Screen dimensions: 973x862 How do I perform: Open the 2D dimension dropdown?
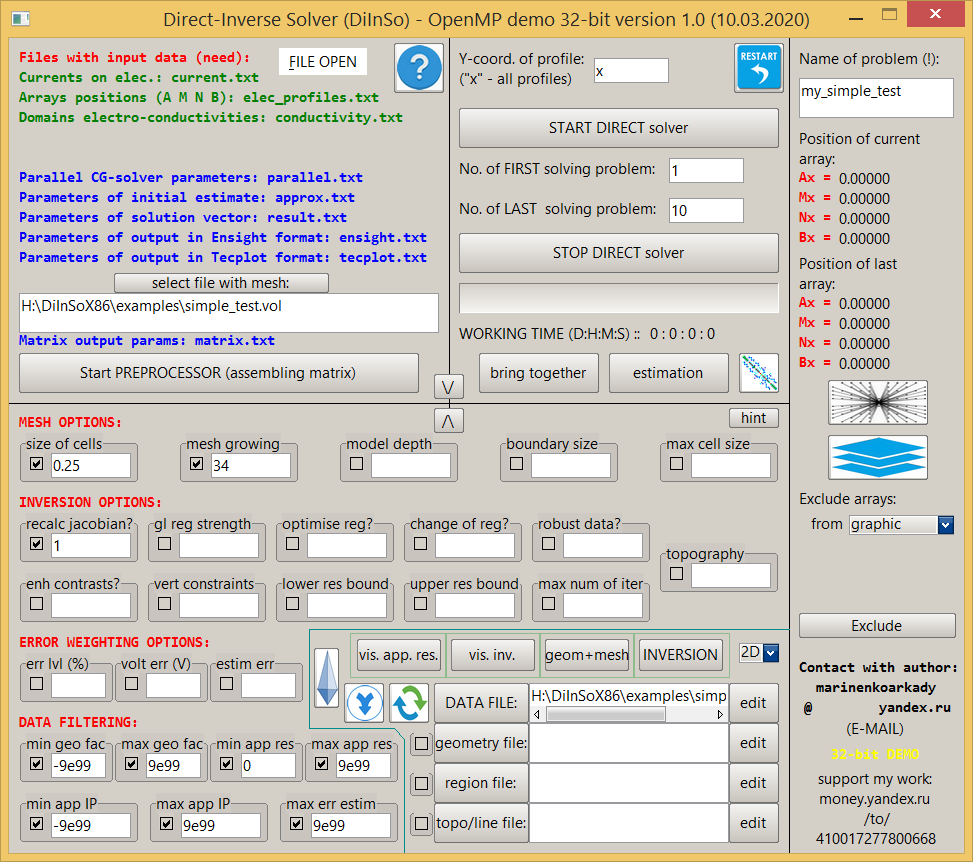pyautogui.click(x=771, y=653)
